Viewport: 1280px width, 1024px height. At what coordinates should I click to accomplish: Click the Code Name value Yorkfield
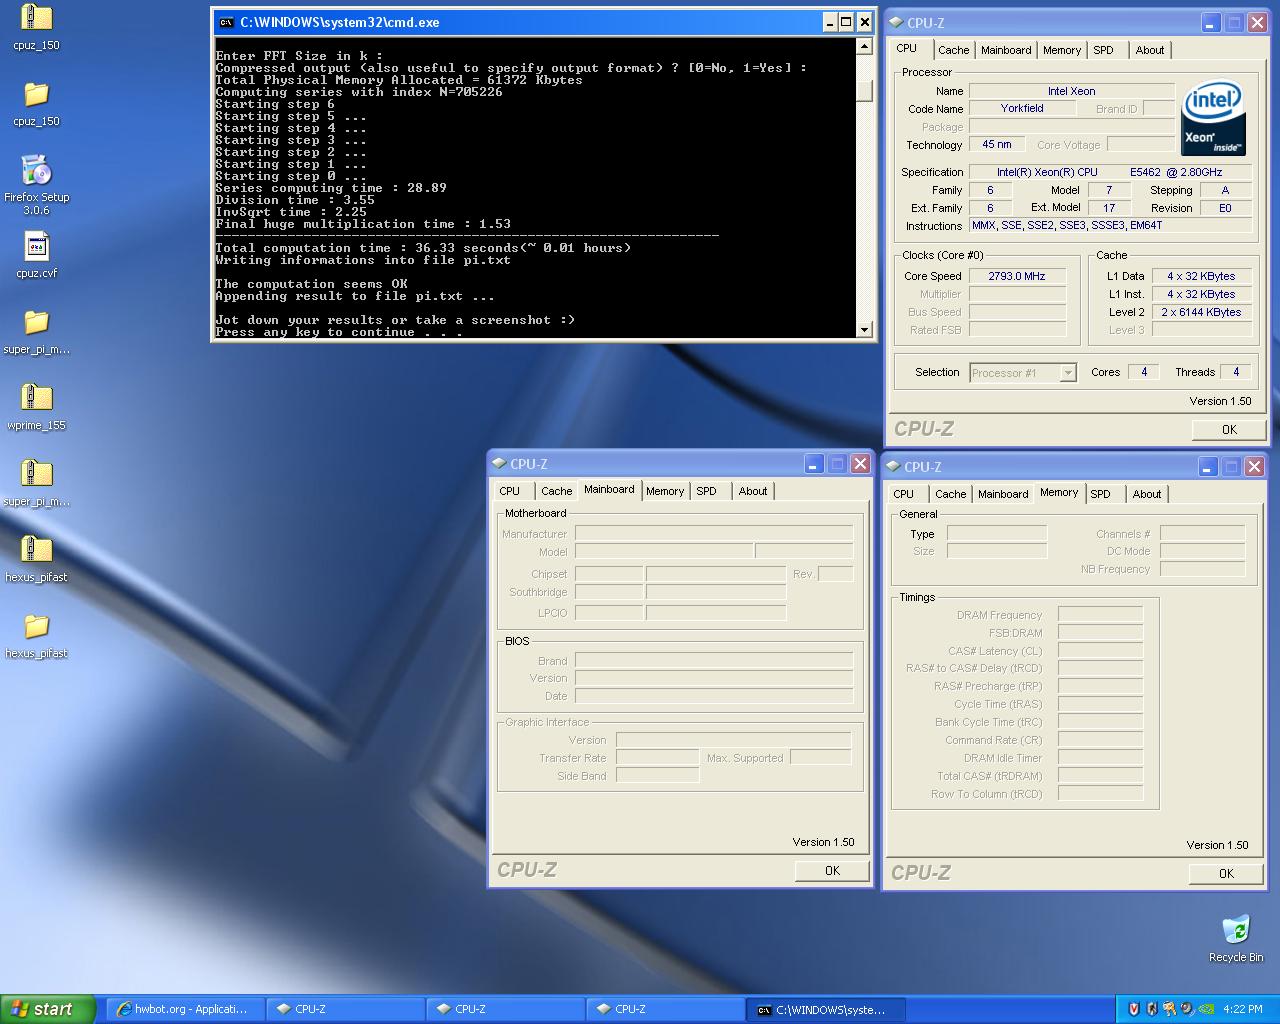tap(1021, 108)
